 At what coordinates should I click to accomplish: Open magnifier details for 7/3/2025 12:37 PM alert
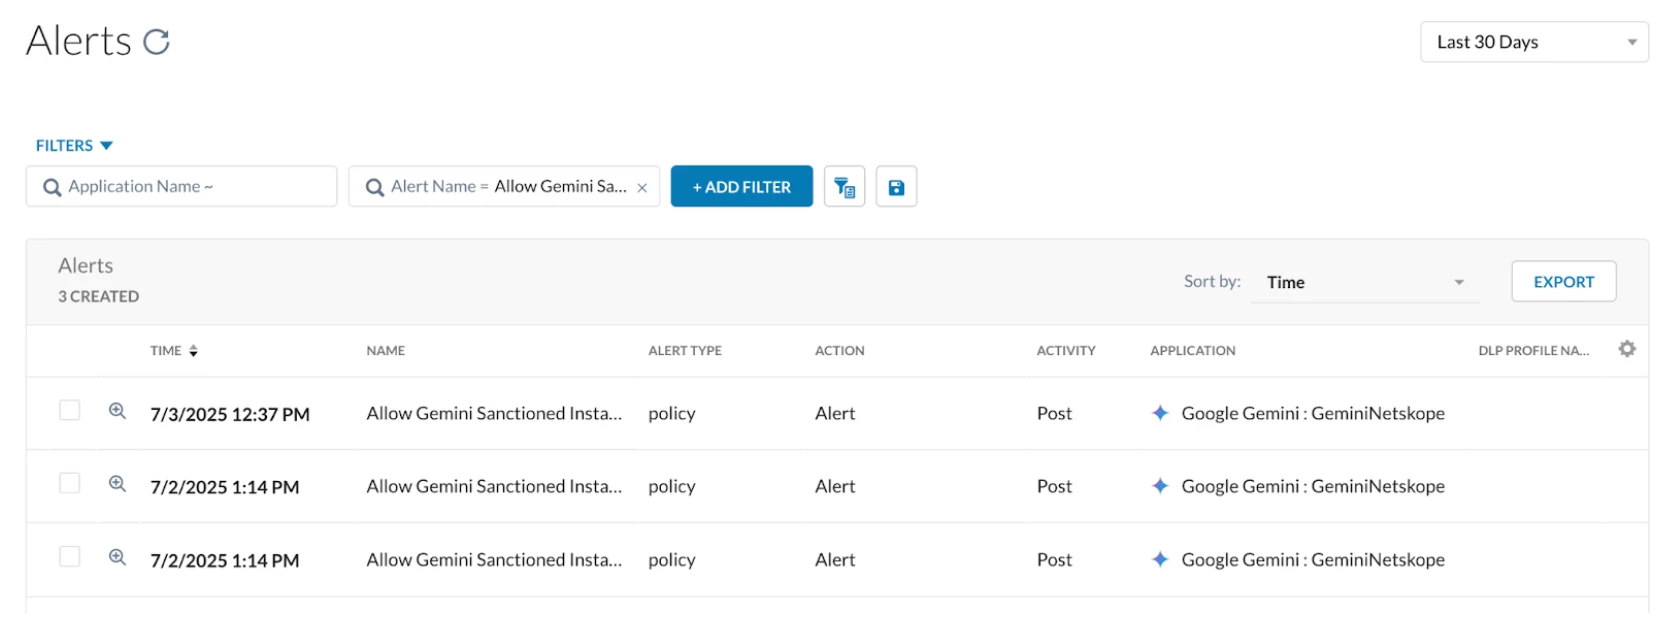(117, 411)
